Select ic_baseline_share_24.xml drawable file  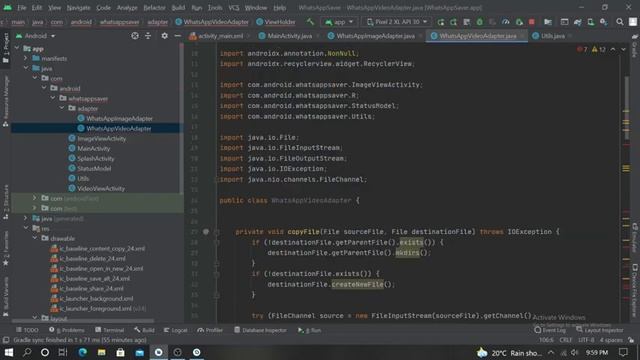[x=91, y=289]
